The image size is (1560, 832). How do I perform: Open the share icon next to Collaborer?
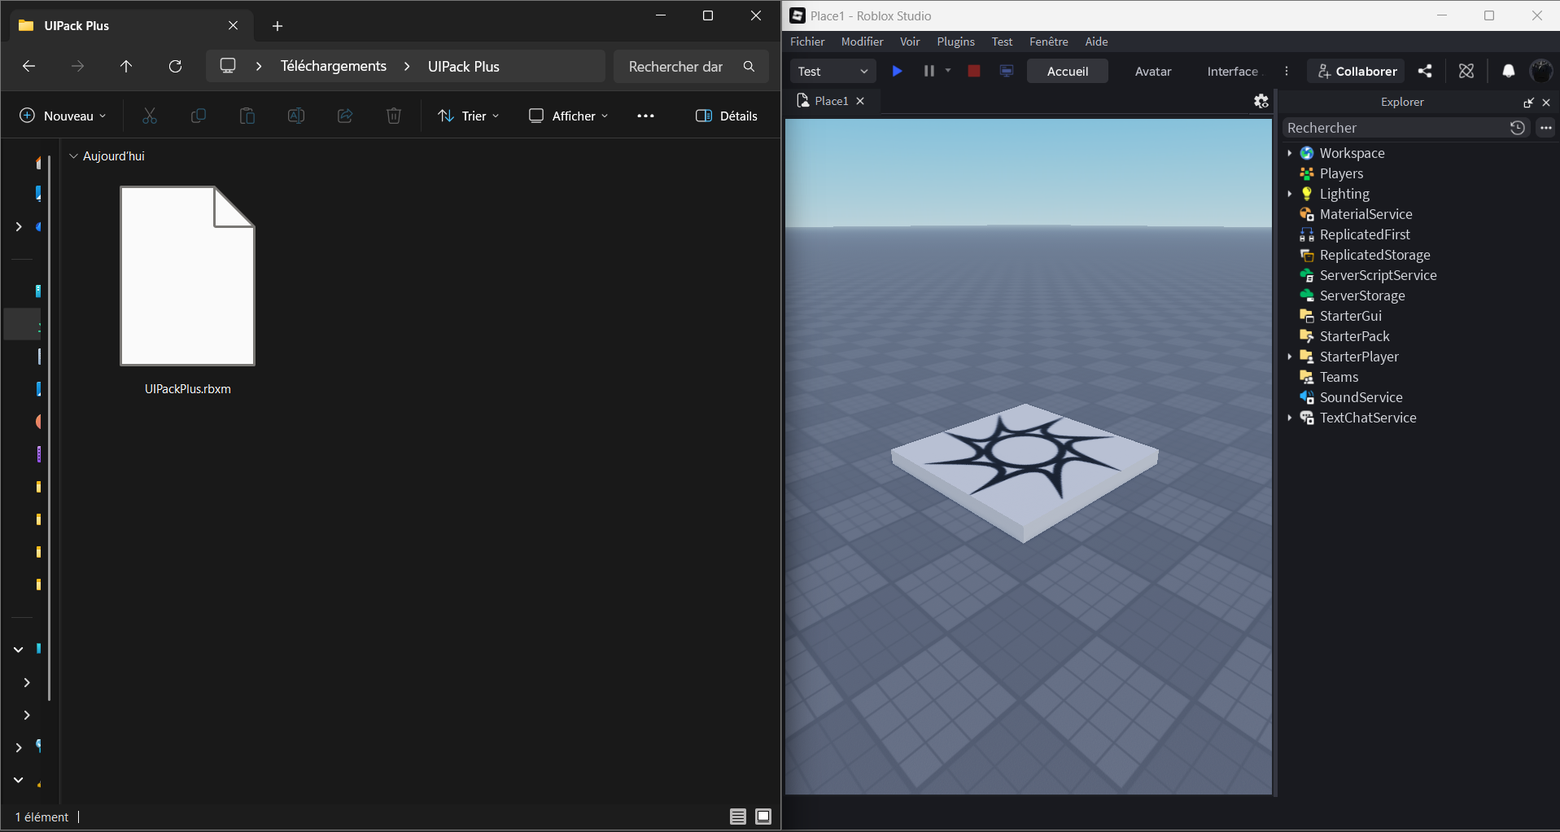1425,71
